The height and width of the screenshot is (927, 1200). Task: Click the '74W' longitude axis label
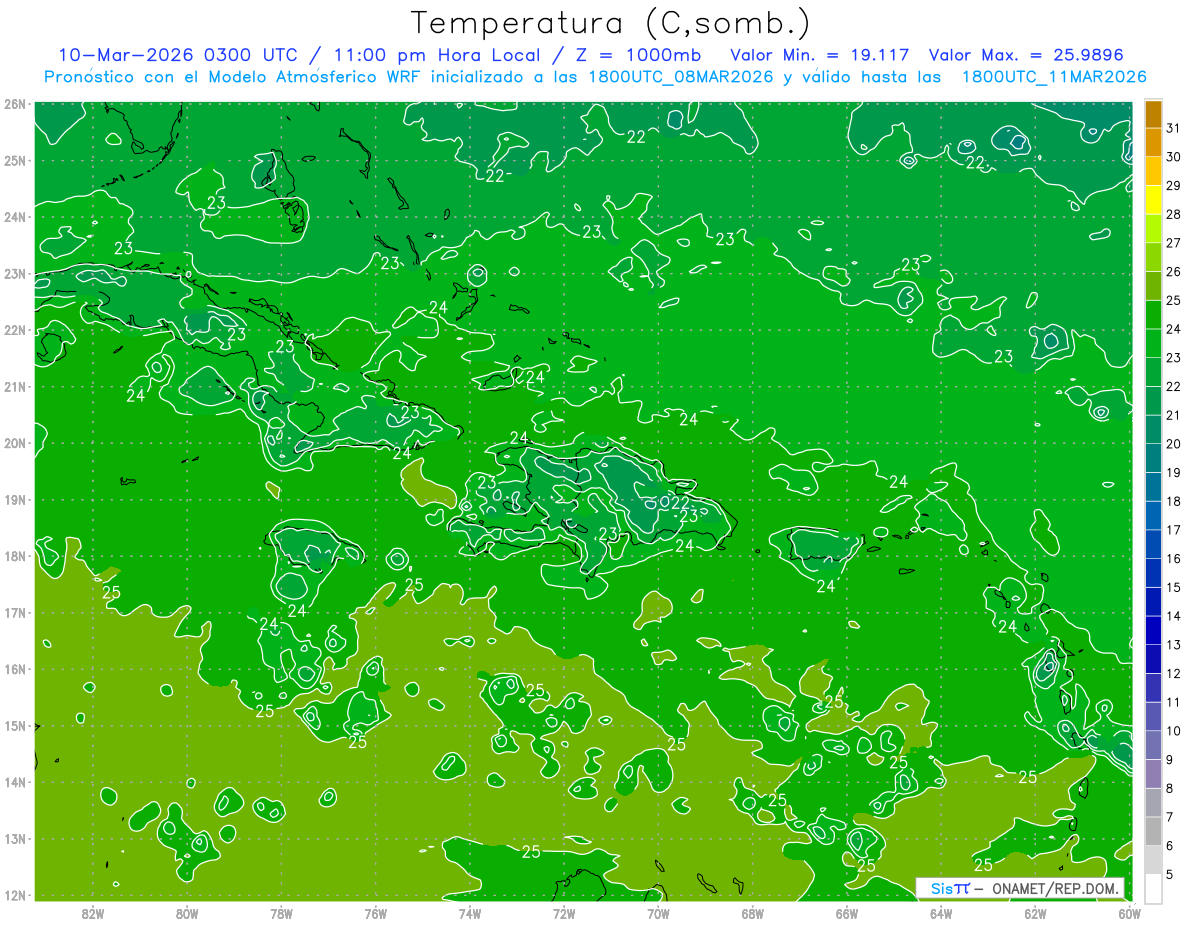pos(470,912)
